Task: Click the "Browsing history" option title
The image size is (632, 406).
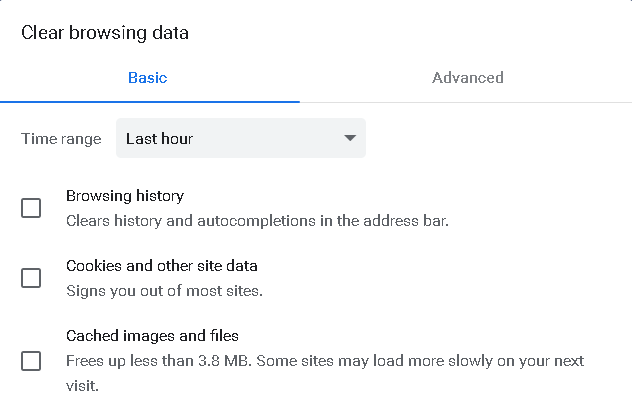Action: (125, 196)
